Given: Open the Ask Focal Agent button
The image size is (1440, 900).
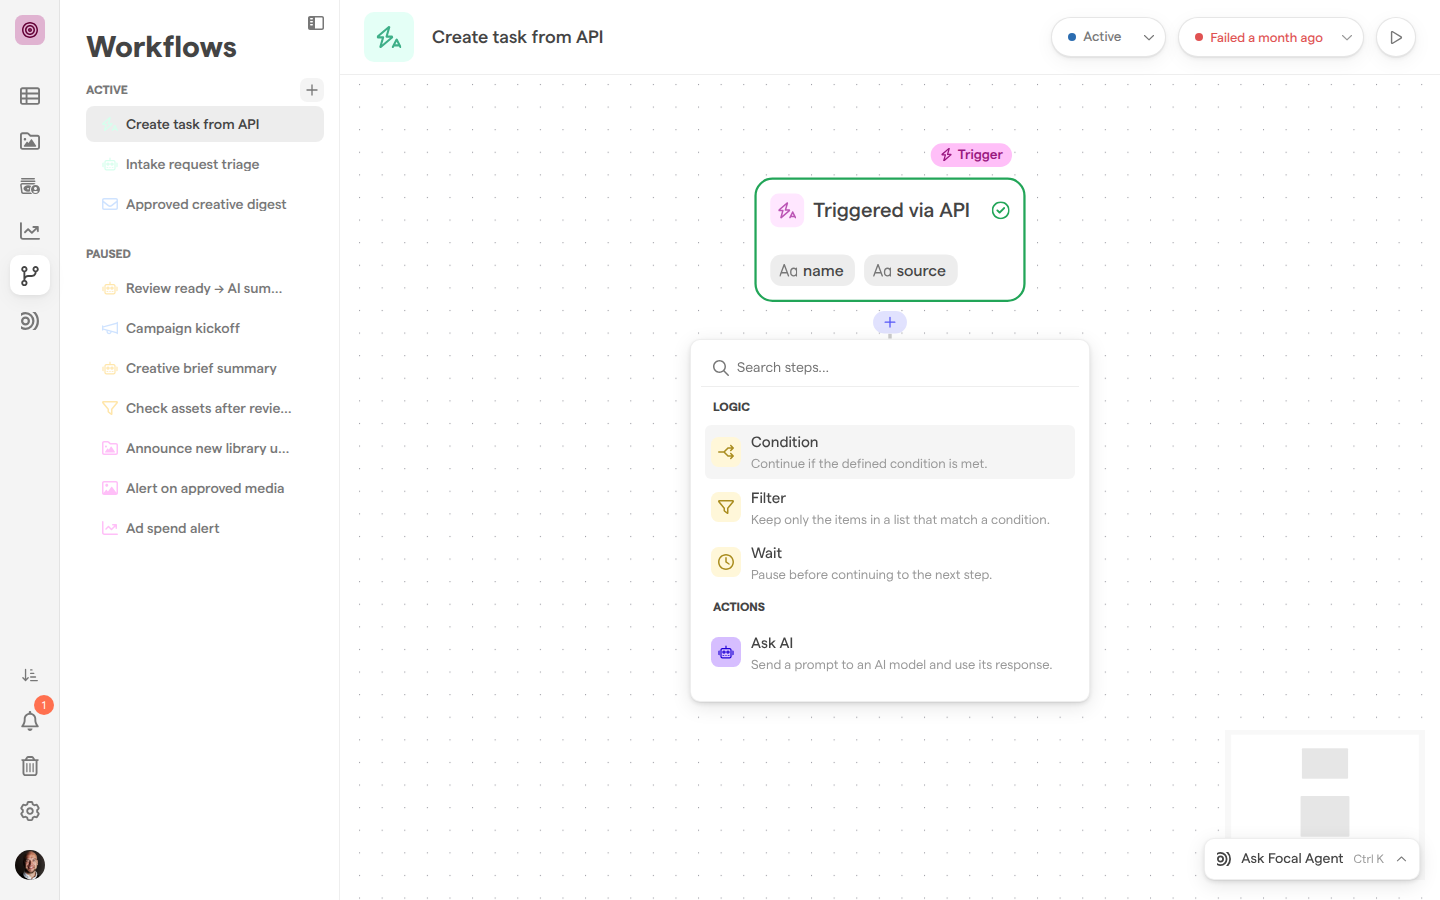Looking at the screenshot, I should click(x=1312, y=859).
